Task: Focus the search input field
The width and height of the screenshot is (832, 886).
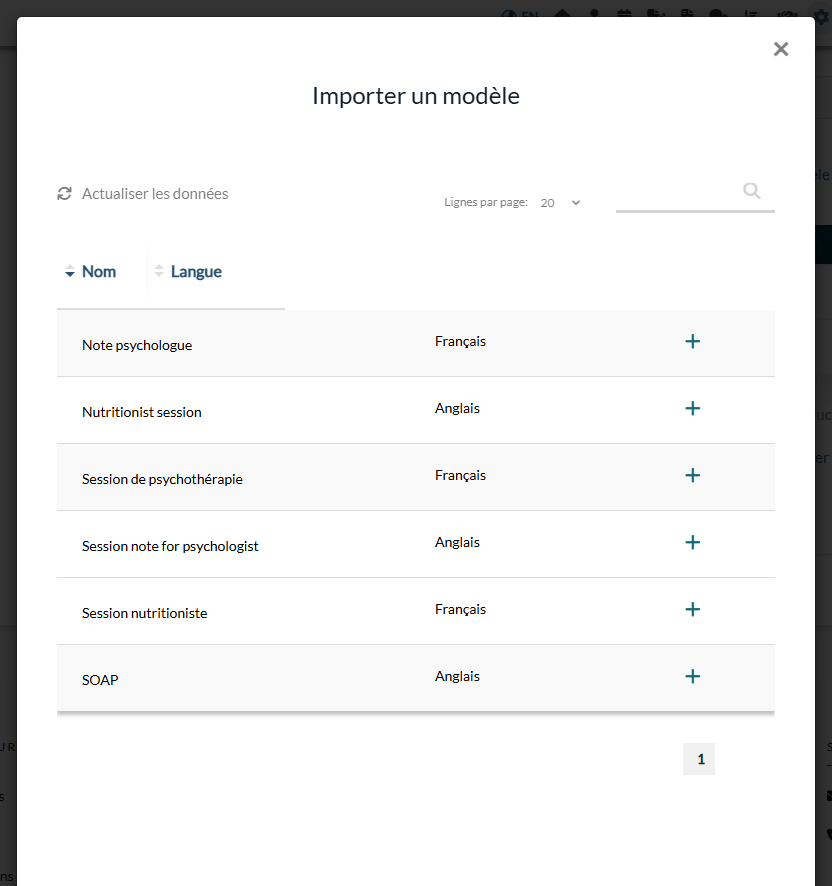Action: click(695, 197)
